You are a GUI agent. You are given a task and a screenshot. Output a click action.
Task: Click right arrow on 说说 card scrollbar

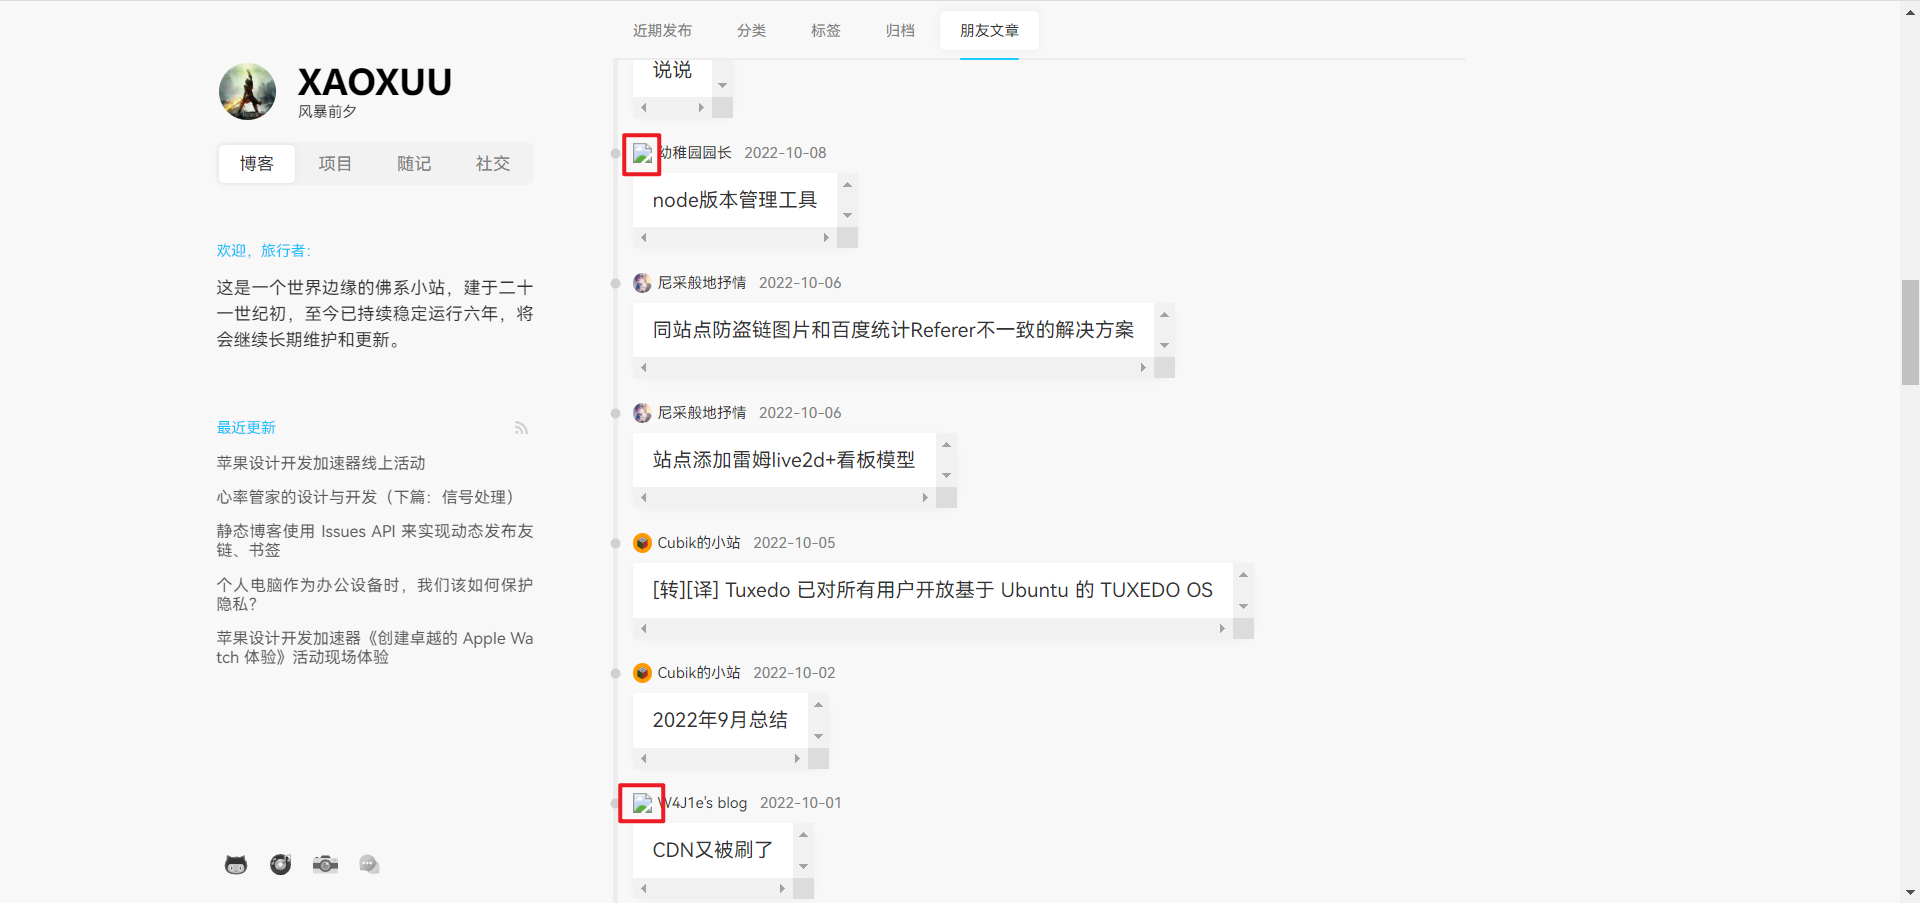coord(701,108)
